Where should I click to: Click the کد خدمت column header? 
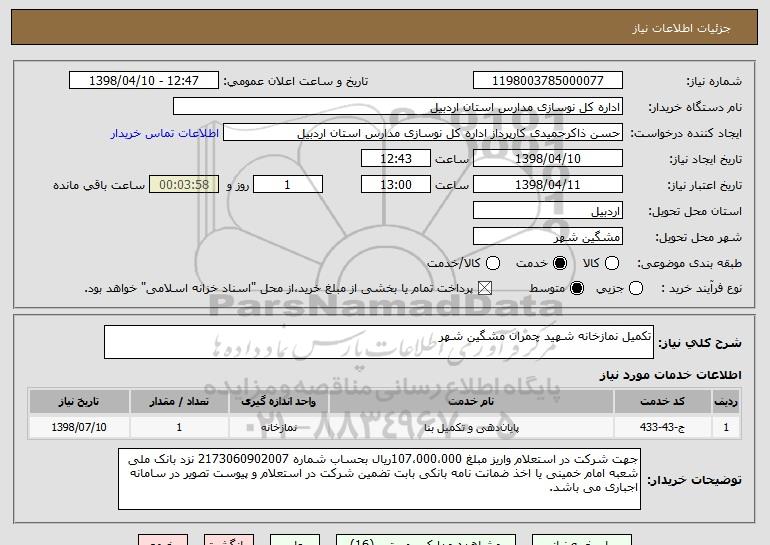(662, 402)
